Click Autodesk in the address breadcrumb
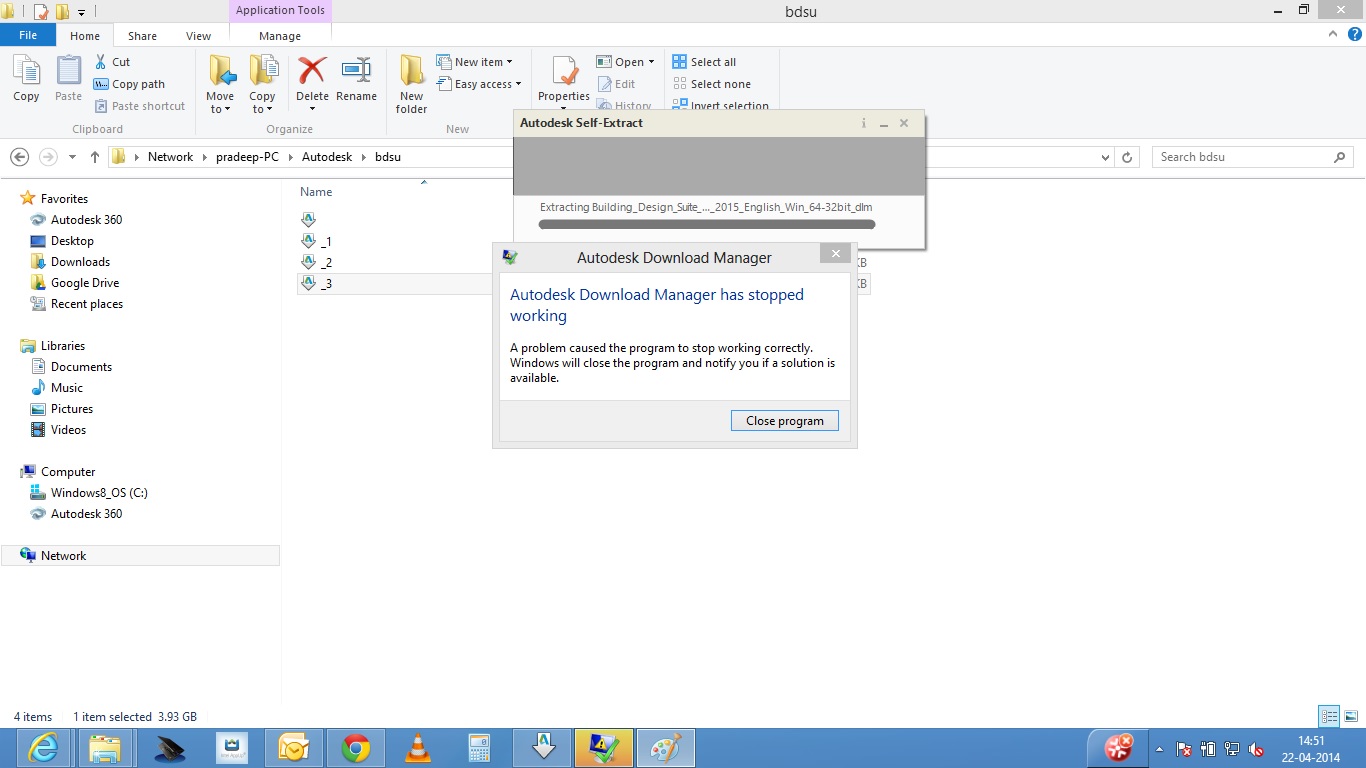Image resolution: width=1366 pixels, height=768 pixels. (327, 157)
